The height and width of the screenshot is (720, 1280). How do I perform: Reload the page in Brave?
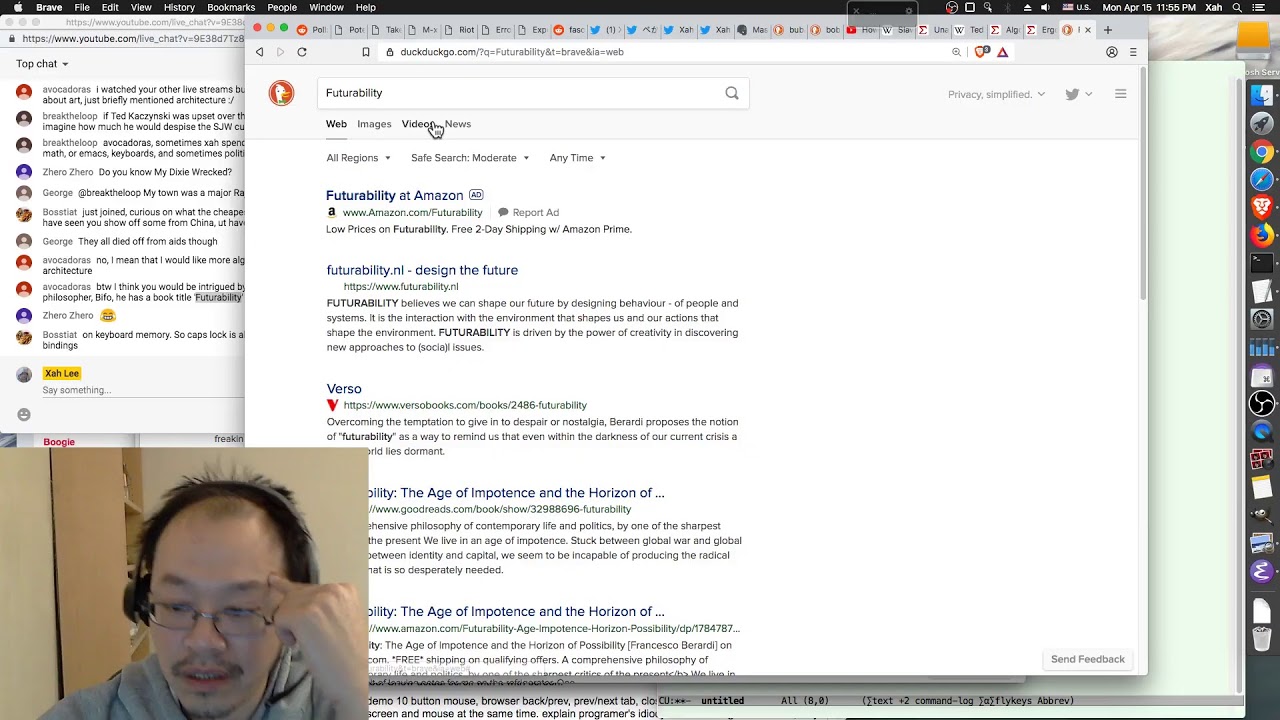click(x=302, y=52)
